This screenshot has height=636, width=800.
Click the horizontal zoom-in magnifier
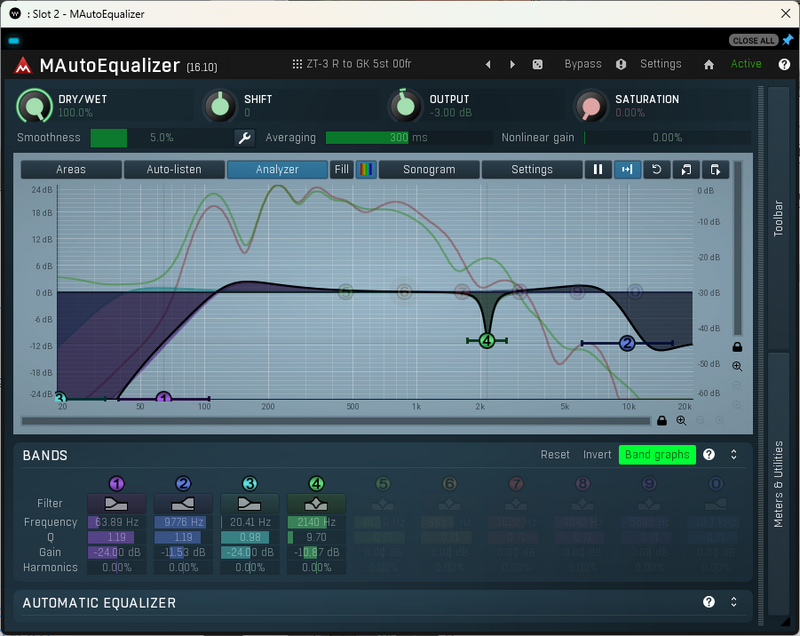point(681,421)
